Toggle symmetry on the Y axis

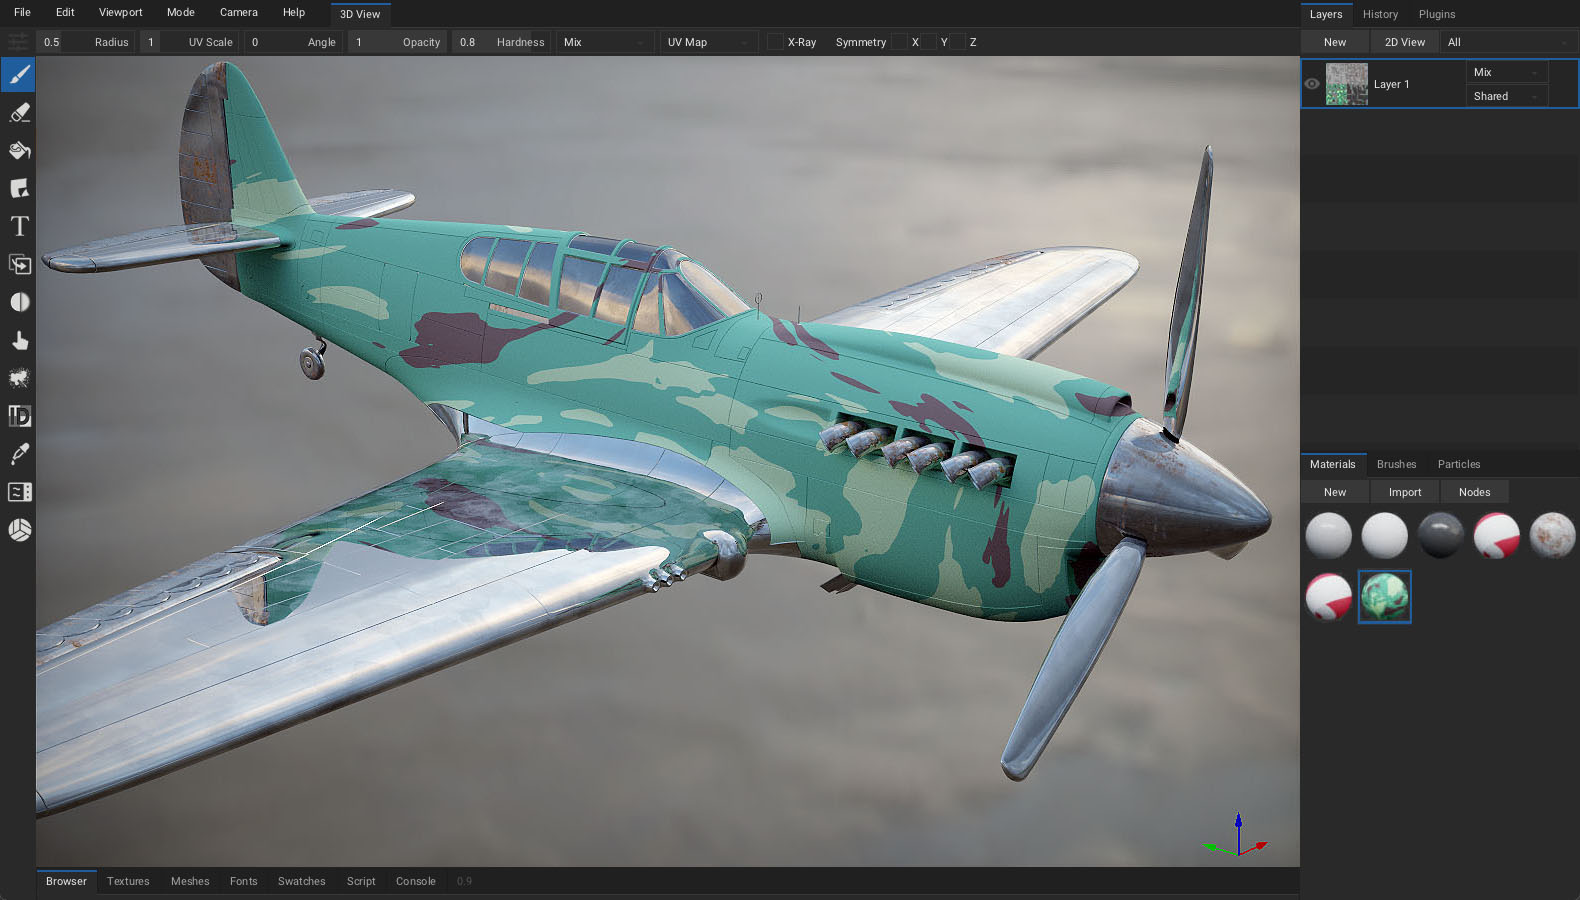929,42
